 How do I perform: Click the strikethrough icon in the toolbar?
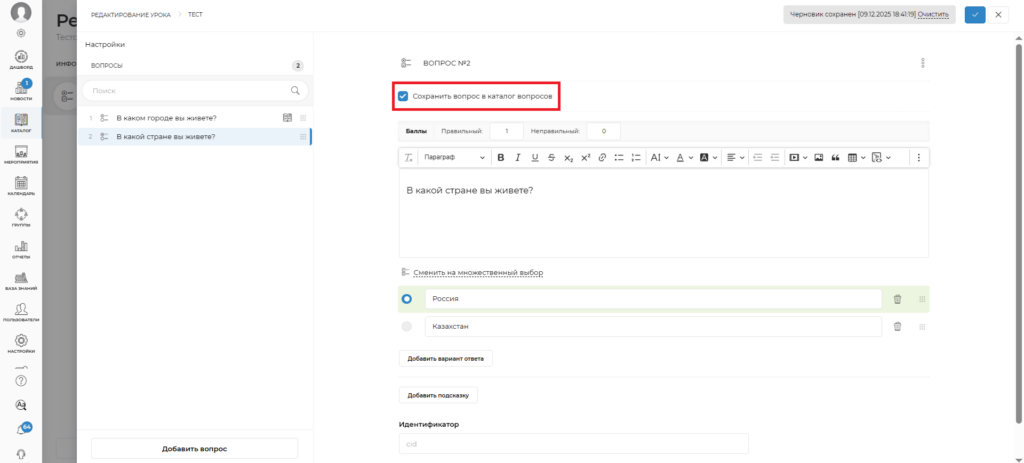pyautogui.click(x=551, y=158)
